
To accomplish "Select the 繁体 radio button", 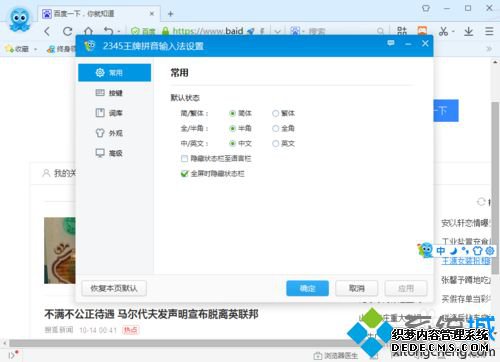I will point(275,113).
